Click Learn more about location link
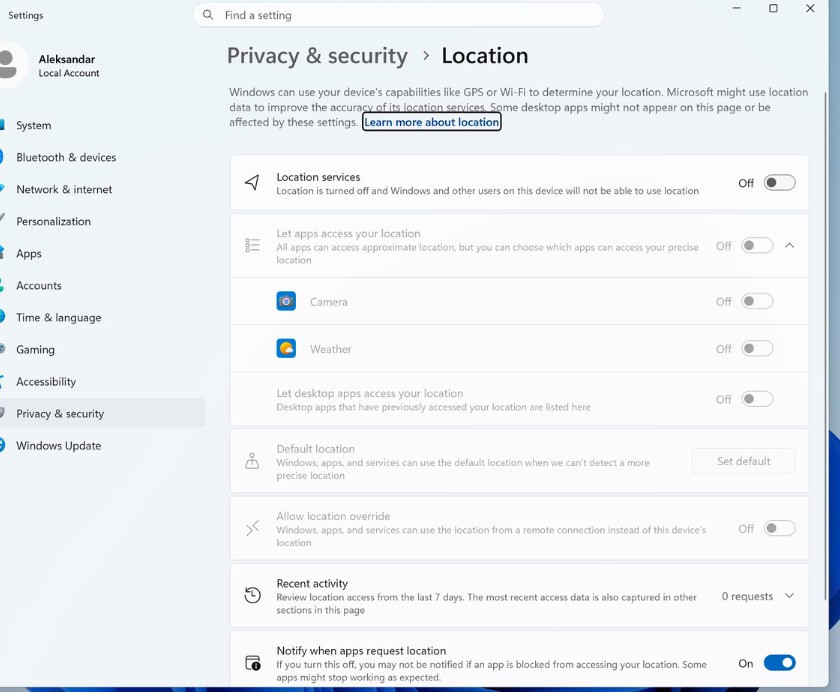Viewport: 840px width, 692px height. 432,122
